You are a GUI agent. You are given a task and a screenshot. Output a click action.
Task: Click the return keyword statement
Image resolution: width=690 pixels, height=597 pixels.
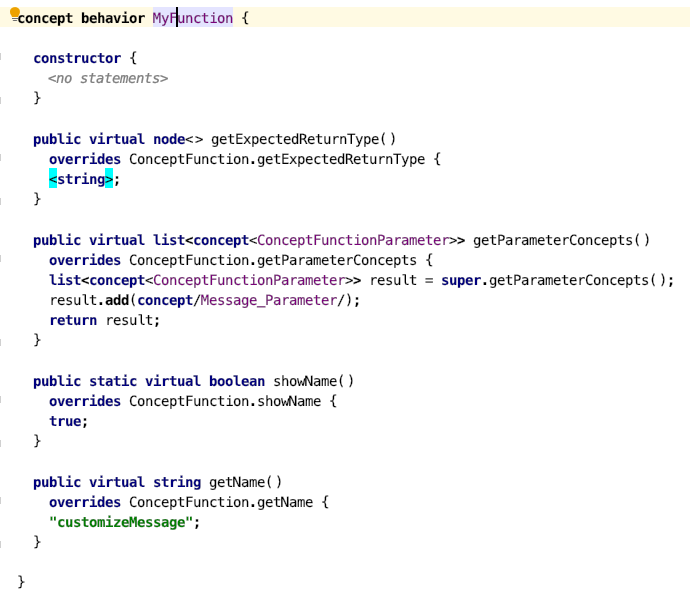73,320
